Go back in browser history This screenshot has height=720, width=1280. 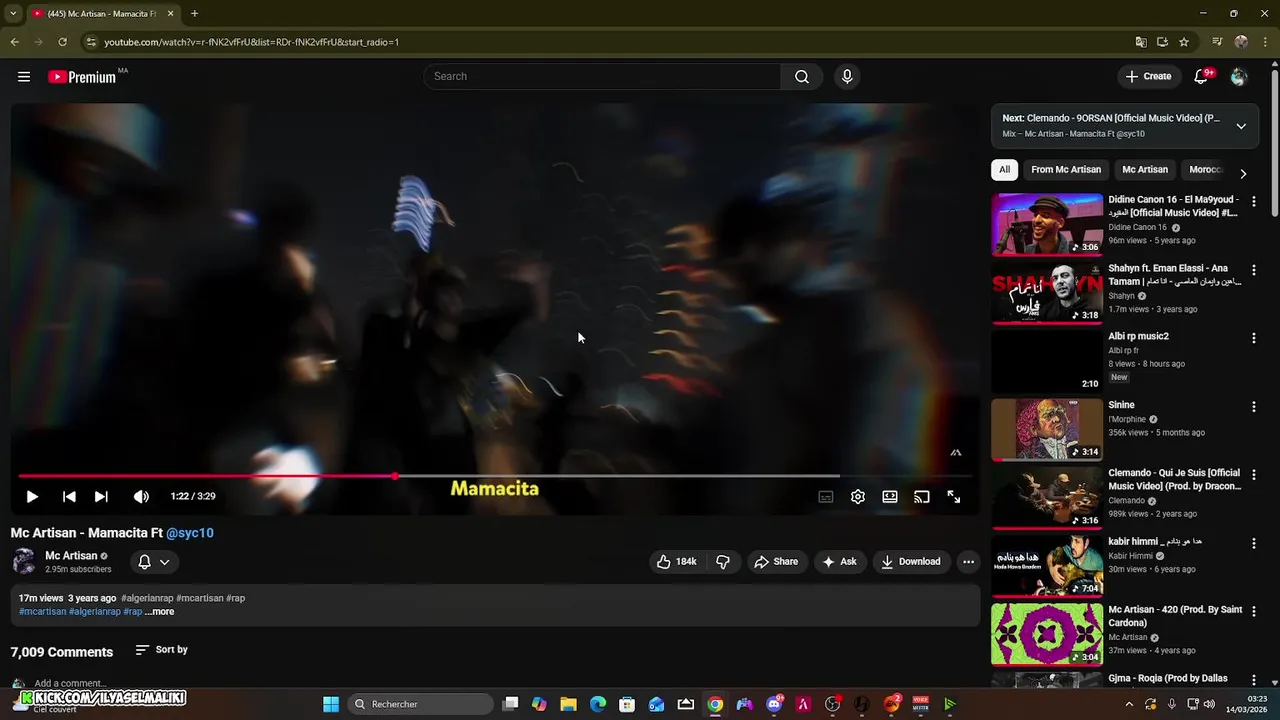pyautogui.click(x=14, y=42)
